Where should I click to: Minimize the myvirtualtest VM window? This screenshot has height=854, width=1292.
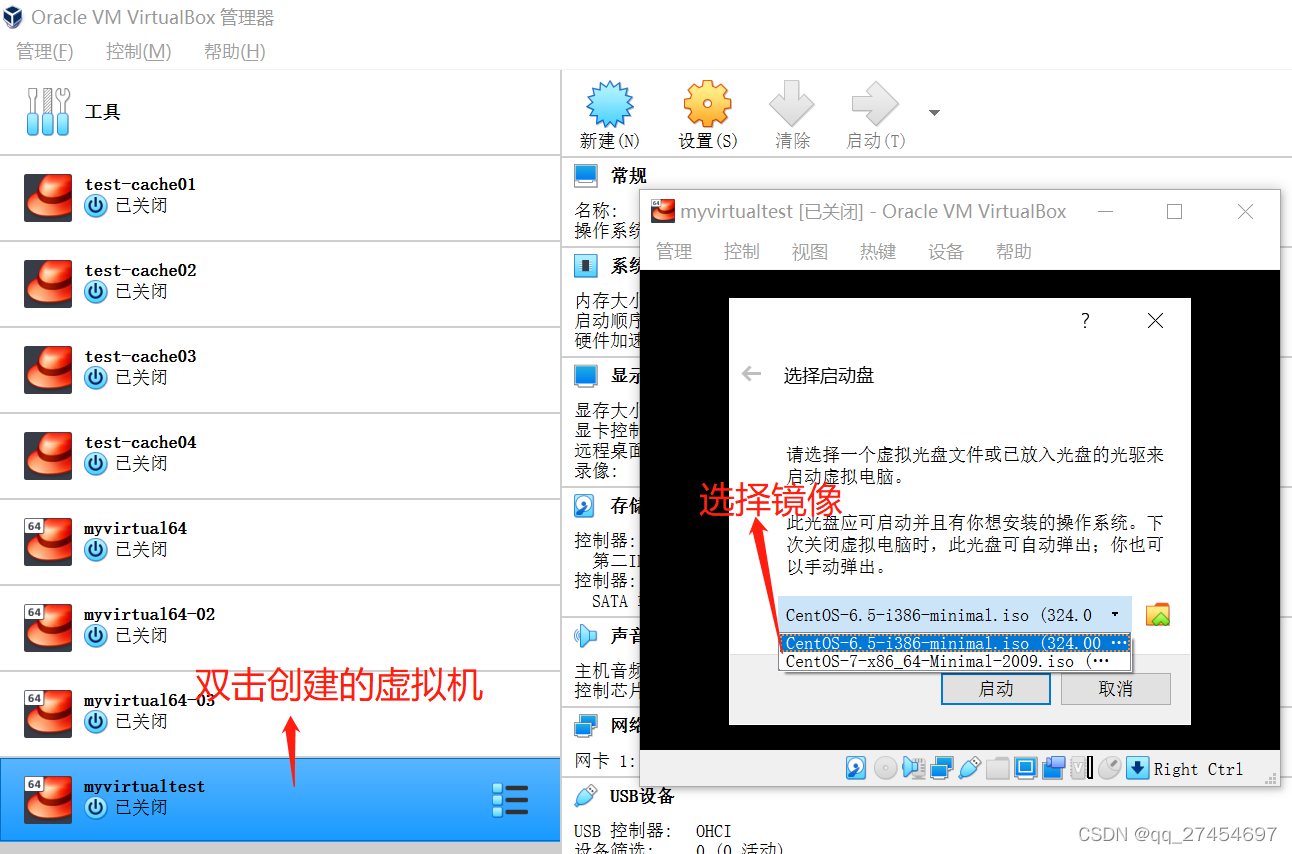[x=1105, y=211]
